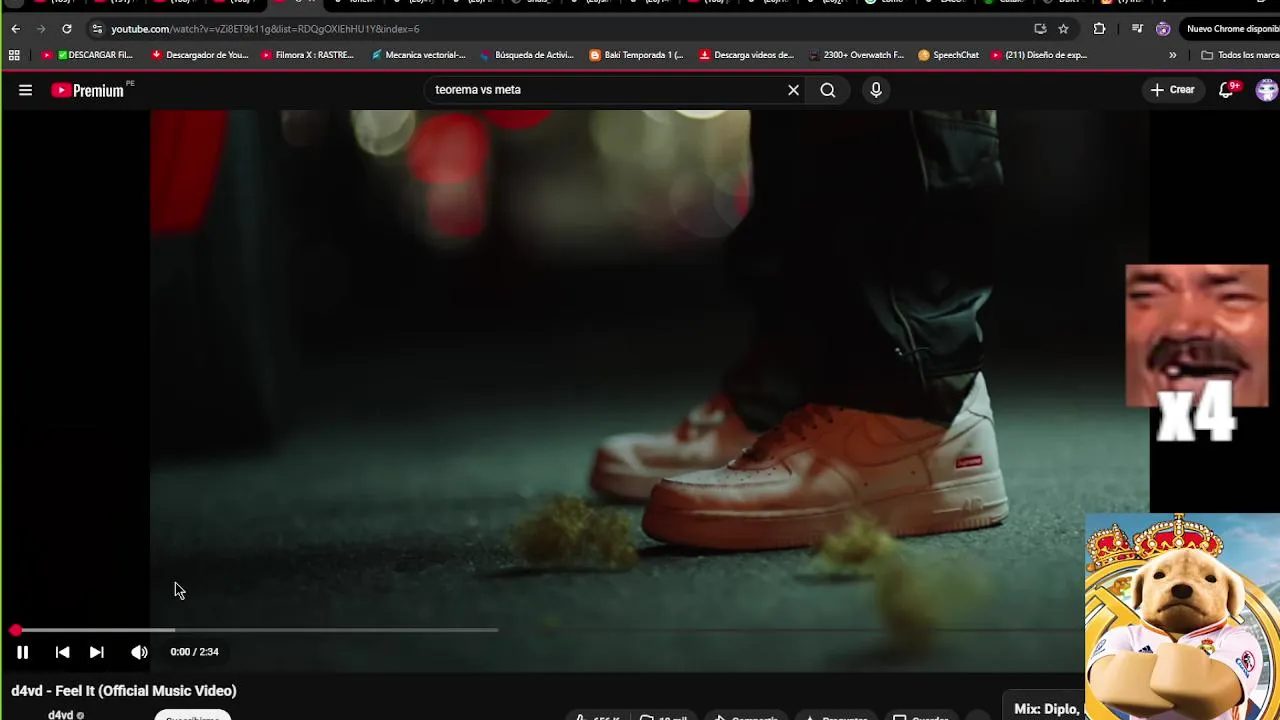
Task: Open the 'Búsqueda de Activi...' bookmark
Action: point(528,55)
